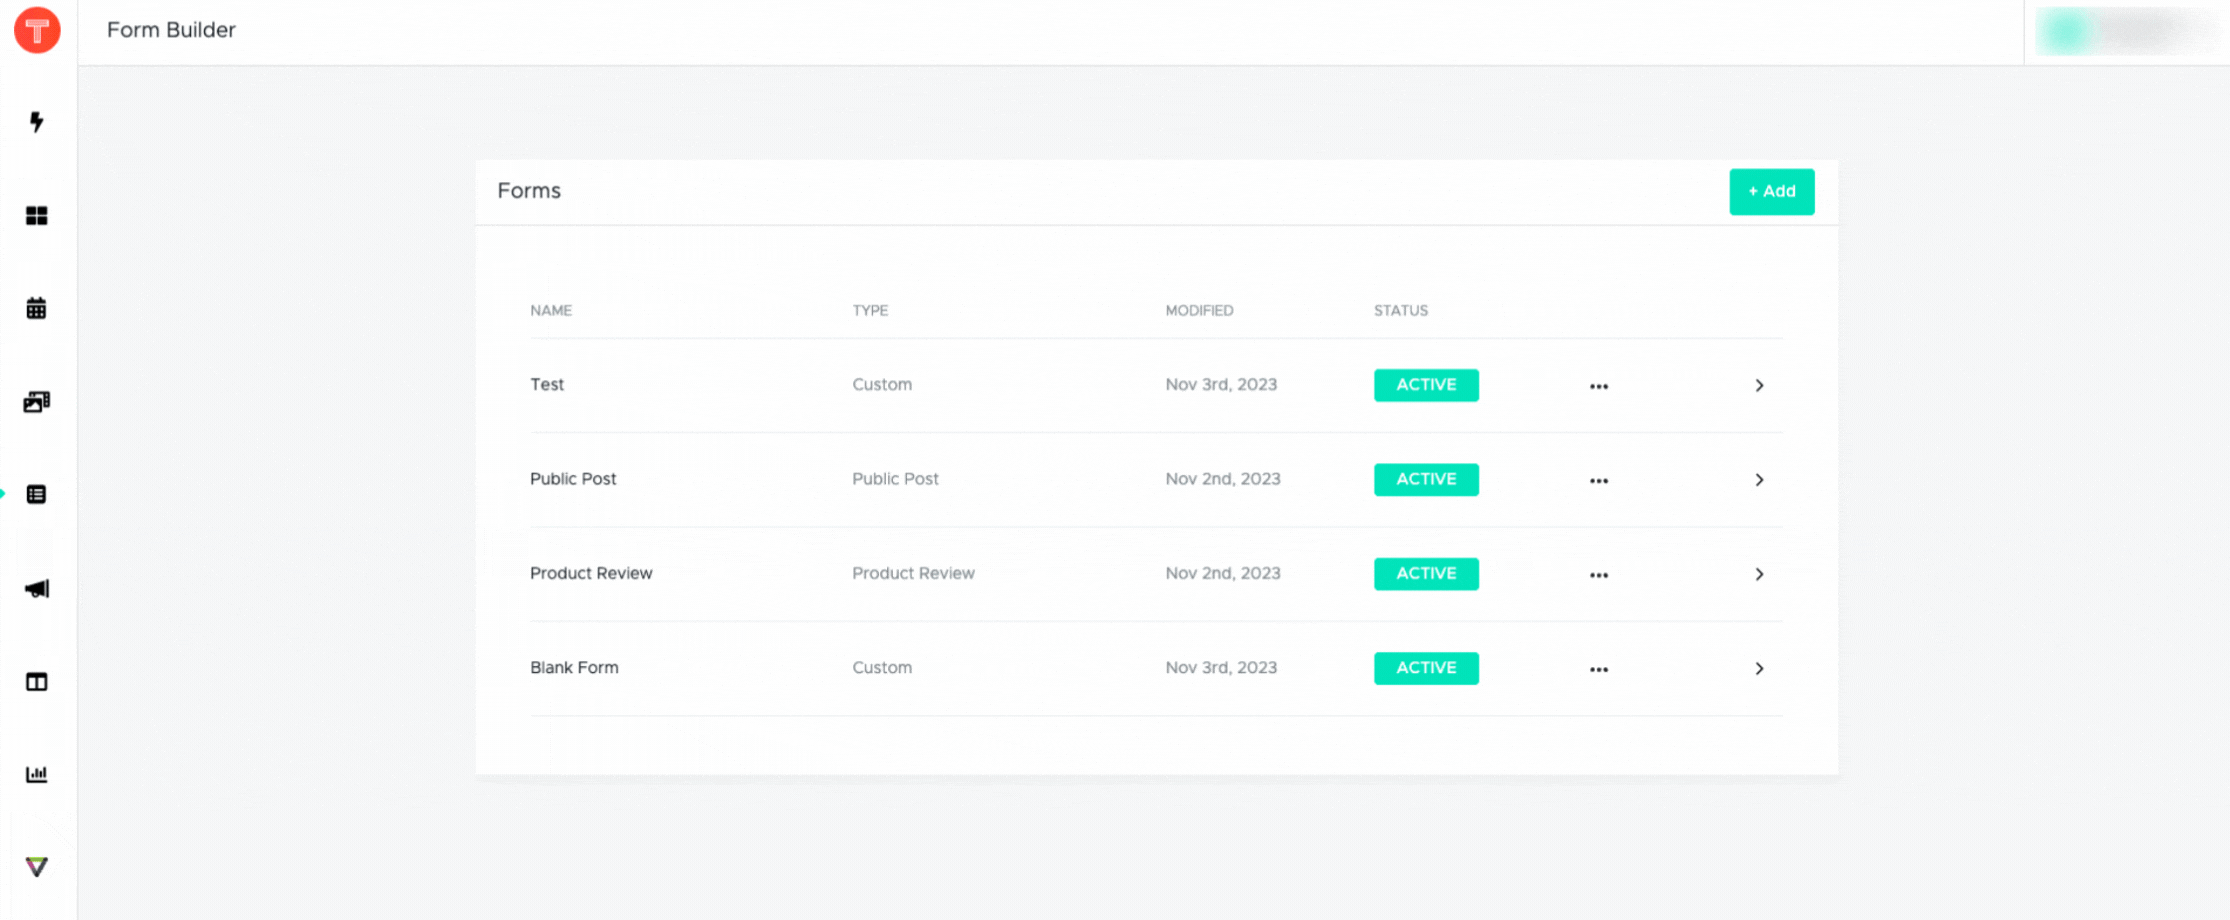The height and width of the screenshot is (920, 2230).
Task: Click the Forms panel heading
Action: point(529,191)
